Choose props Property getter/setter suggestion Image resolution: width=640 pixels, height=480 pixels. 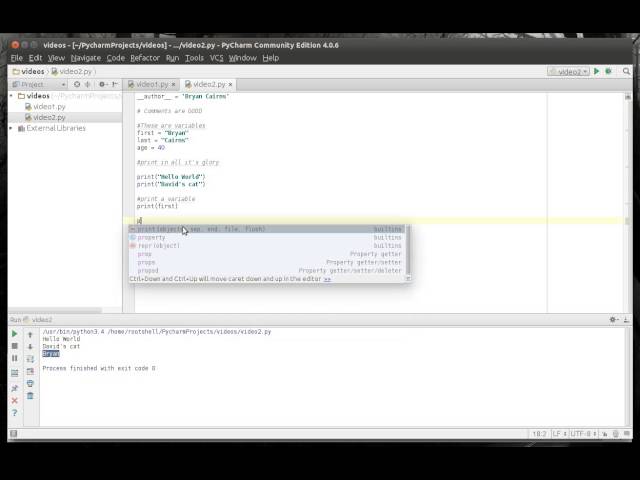[267, 262]
